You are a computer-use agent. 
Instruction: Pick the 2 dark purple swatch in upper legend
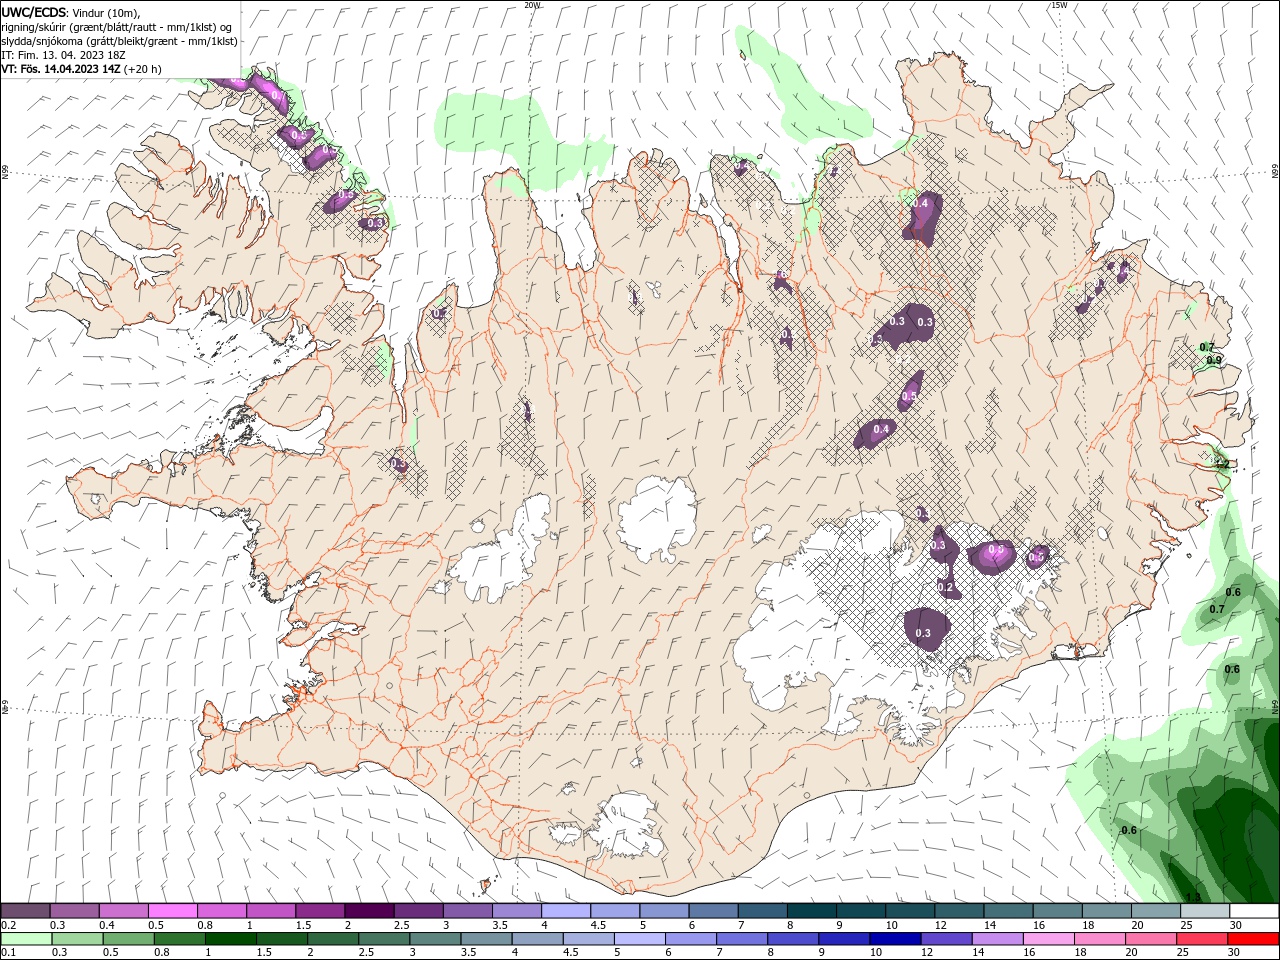coord(368,911)
